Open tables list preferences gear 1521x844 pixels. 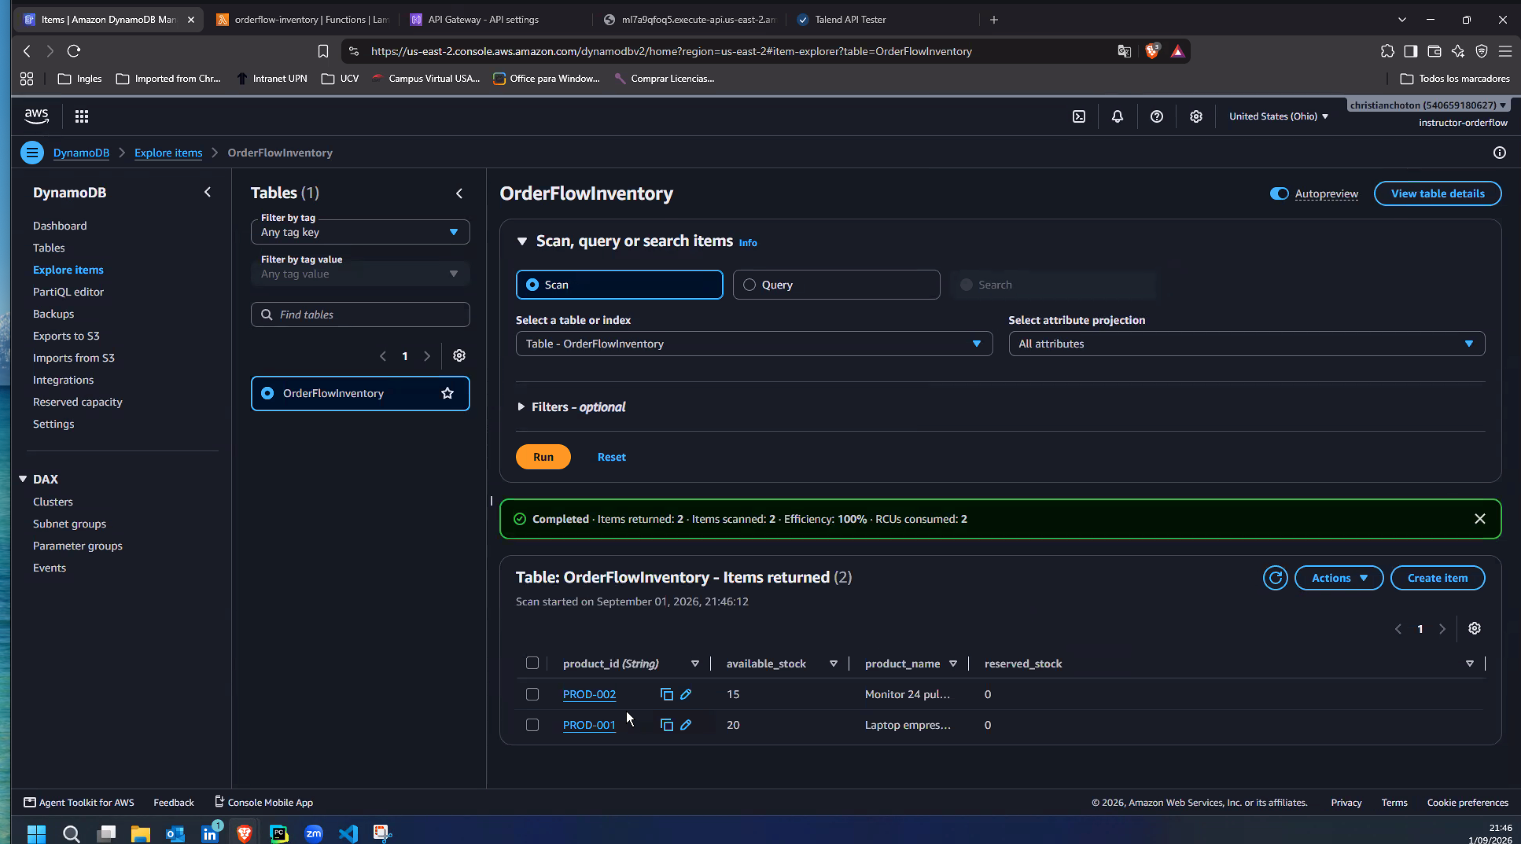click(x=459, y=355)
